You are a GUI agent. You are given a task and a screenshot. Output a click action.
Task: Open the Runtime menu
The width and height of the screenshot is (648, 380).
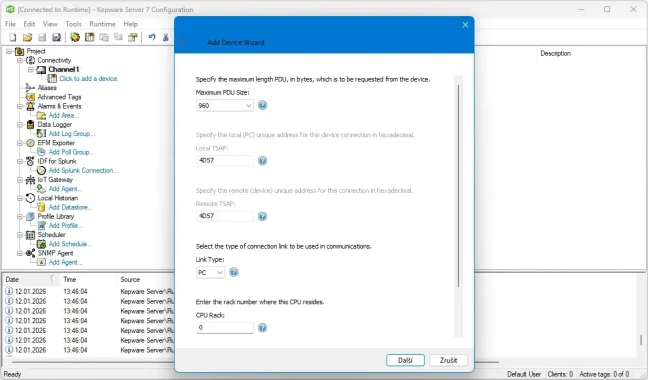[102, 24]
